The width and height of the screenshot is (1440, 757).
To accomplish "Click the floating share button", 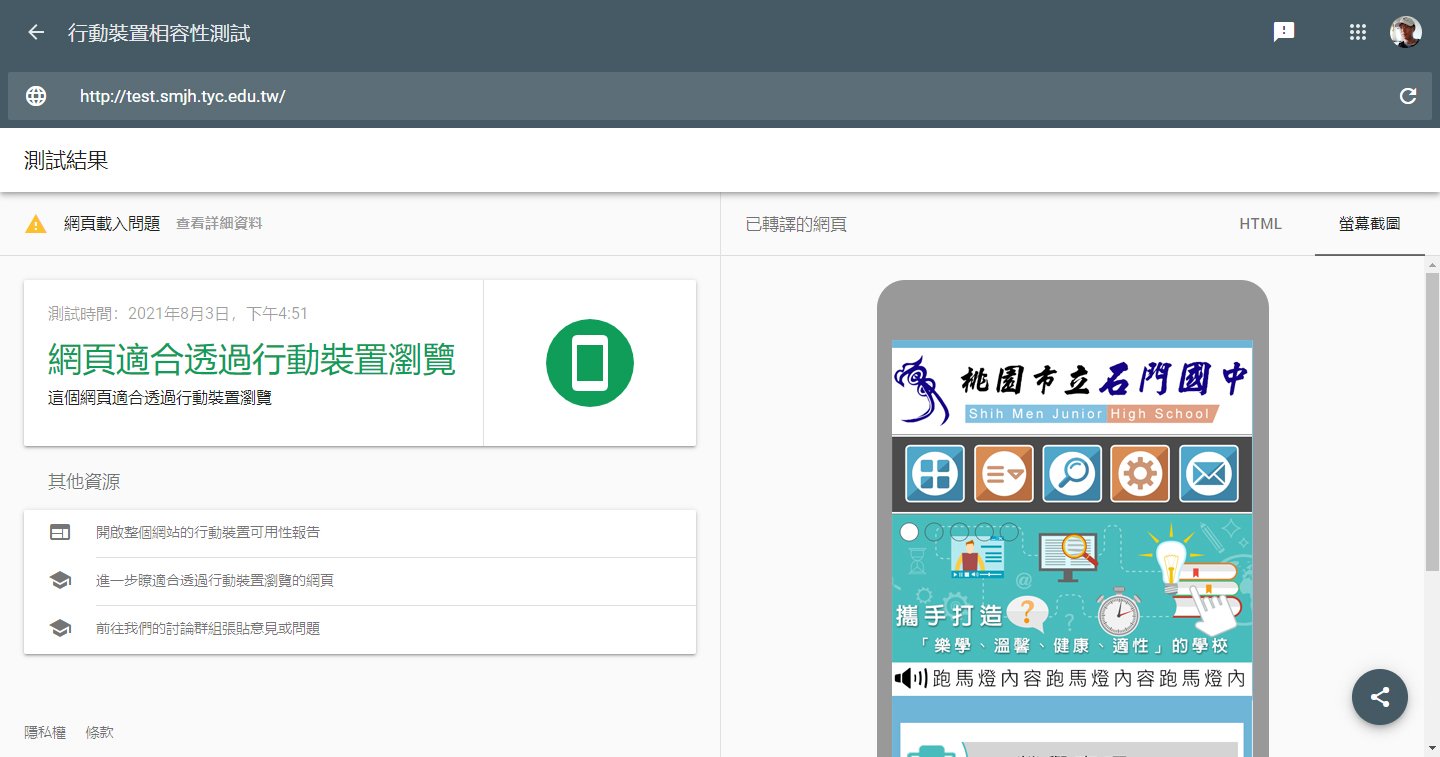I will pyautogui.click(x=1379, y=697).
